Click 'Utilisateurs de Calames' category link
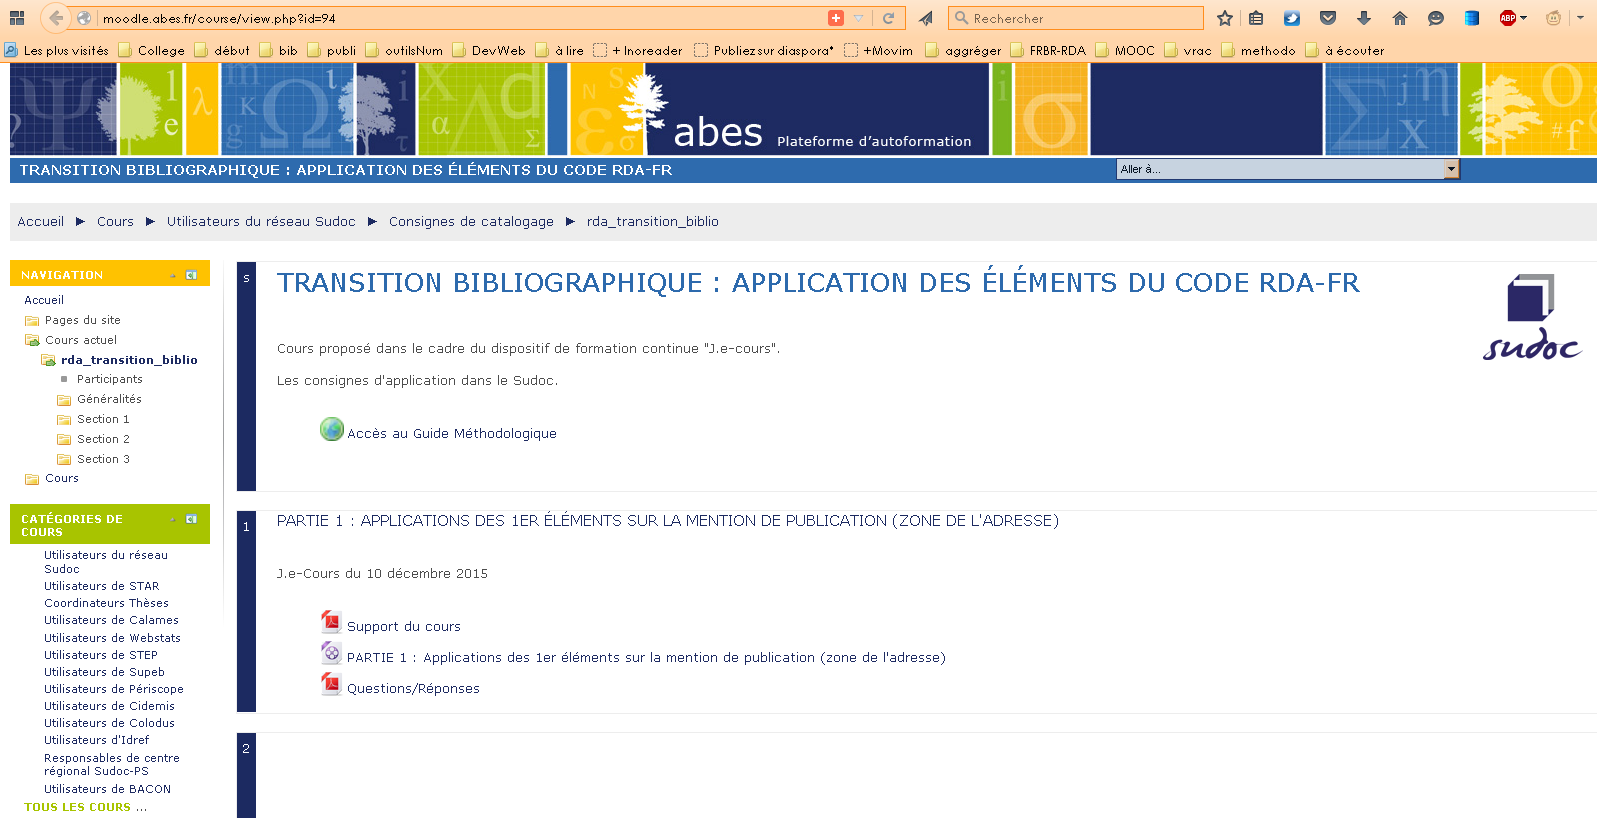 pos(111,620)
